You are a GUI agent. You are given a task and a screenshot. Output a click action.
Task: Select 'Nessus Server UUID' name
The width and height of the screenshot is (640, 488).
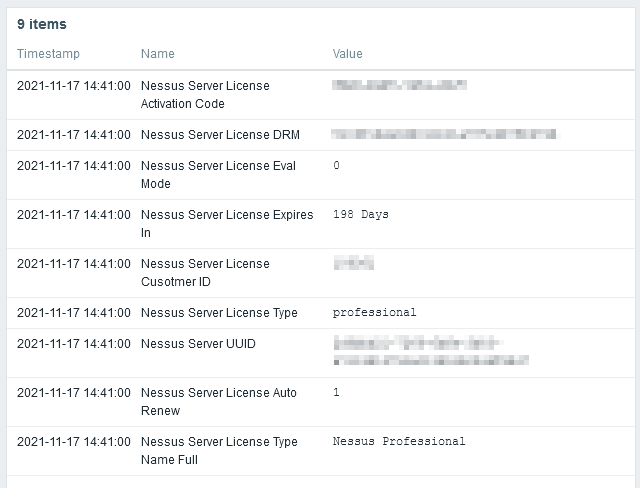[x=198, y=344]
